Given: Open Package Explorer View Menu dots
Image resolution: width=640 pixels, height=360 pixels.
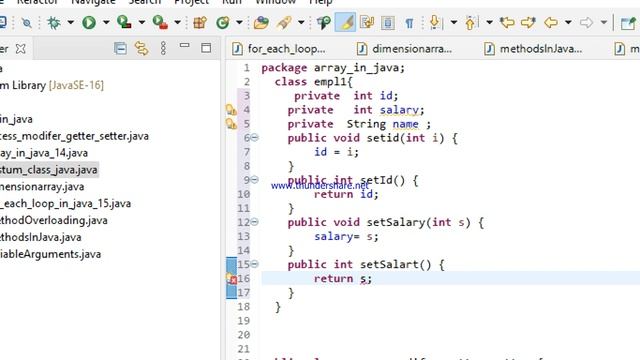Looking at the screenshot, I should (163, 49).
